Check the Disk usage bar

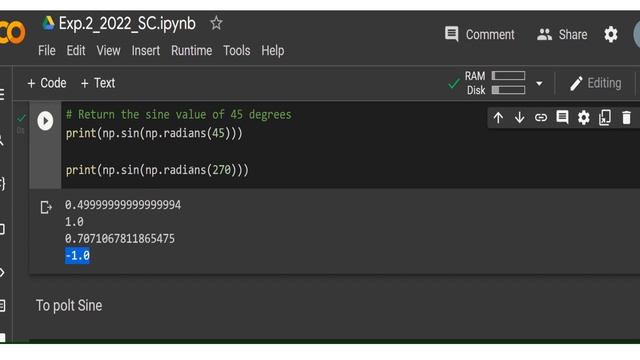coord(508,90)
